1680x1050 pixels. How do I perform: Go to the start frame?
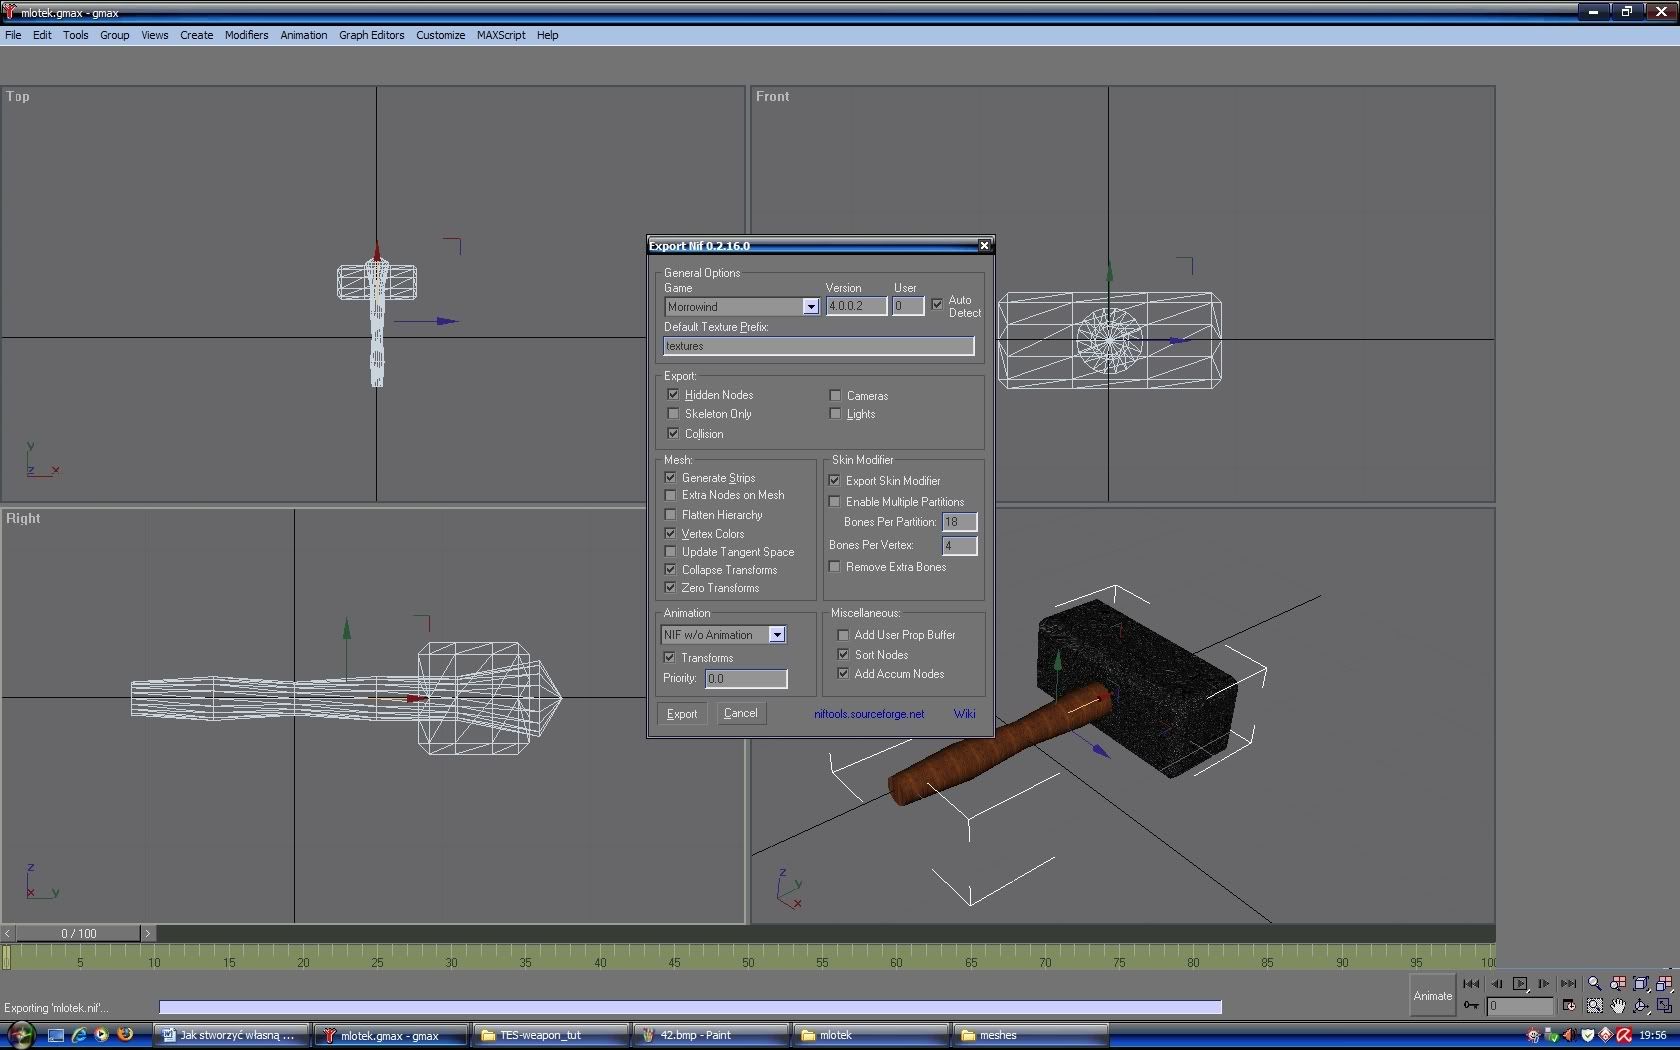click(x=1471, y=984)
